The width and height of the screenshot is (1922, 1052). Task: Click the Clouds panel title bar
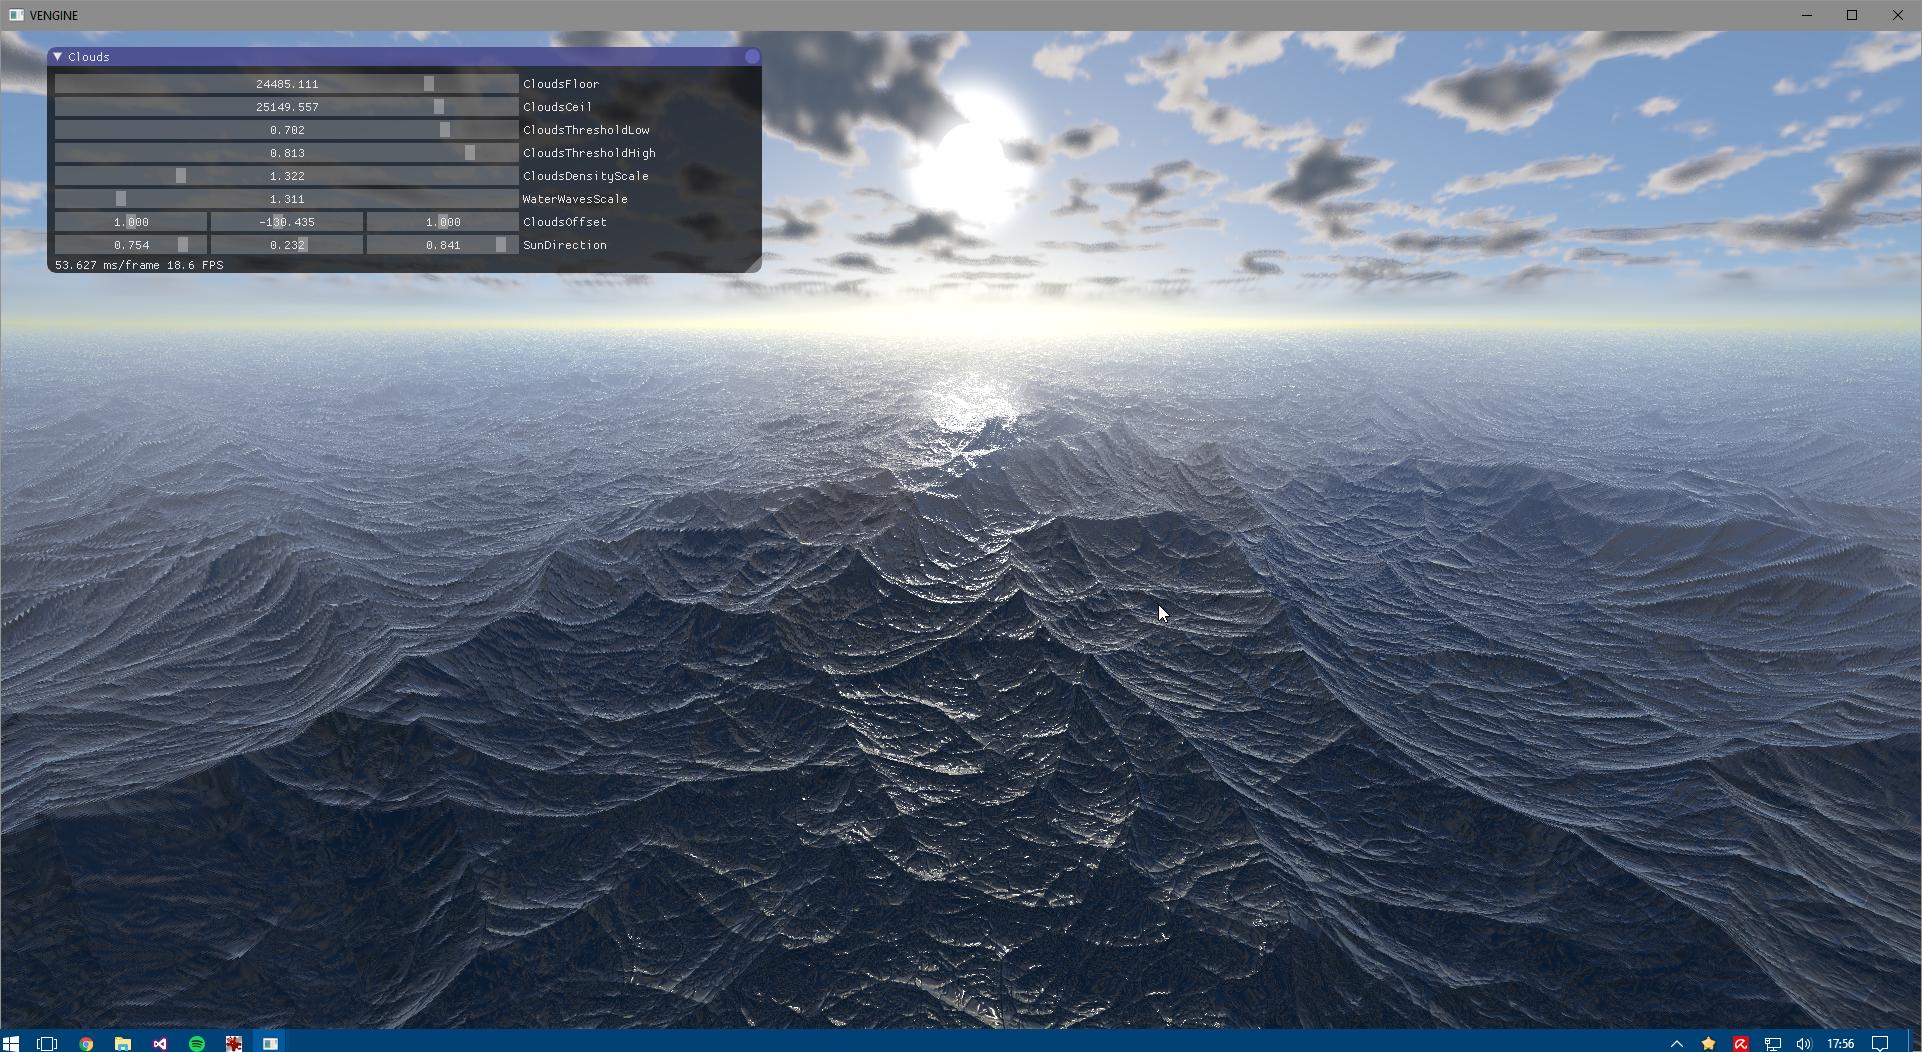(x=404, y=57)
